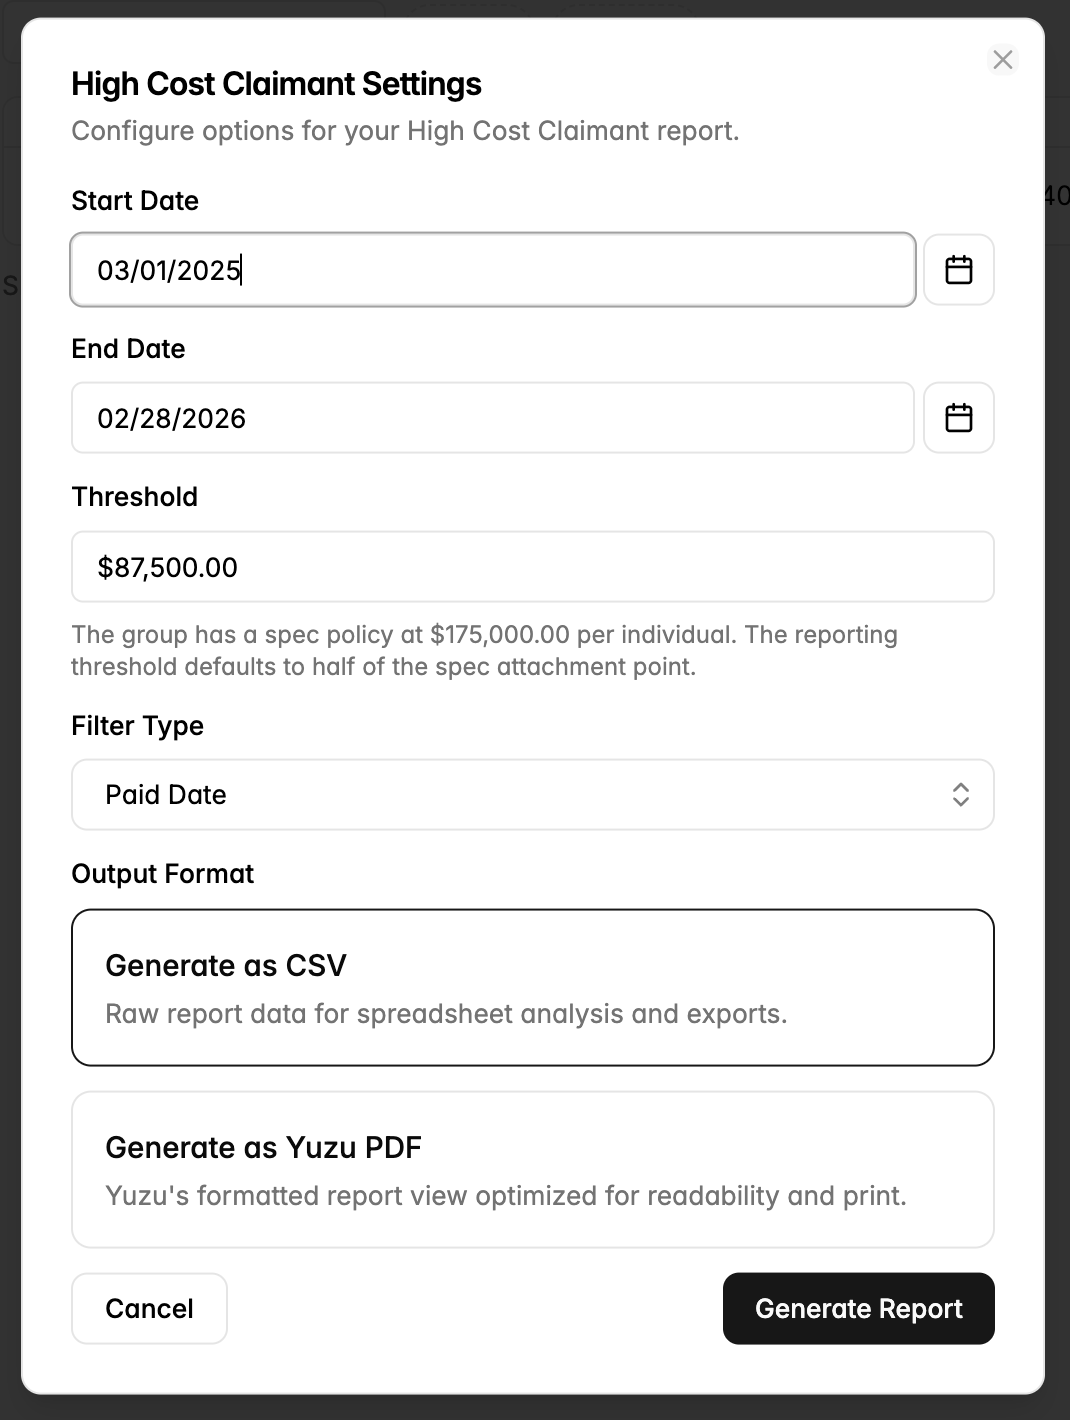Click into the End Date field showing 02/28/2026
Image resolution: width=1070 pixels, height=1420 pixels.
tap(493, 418)
